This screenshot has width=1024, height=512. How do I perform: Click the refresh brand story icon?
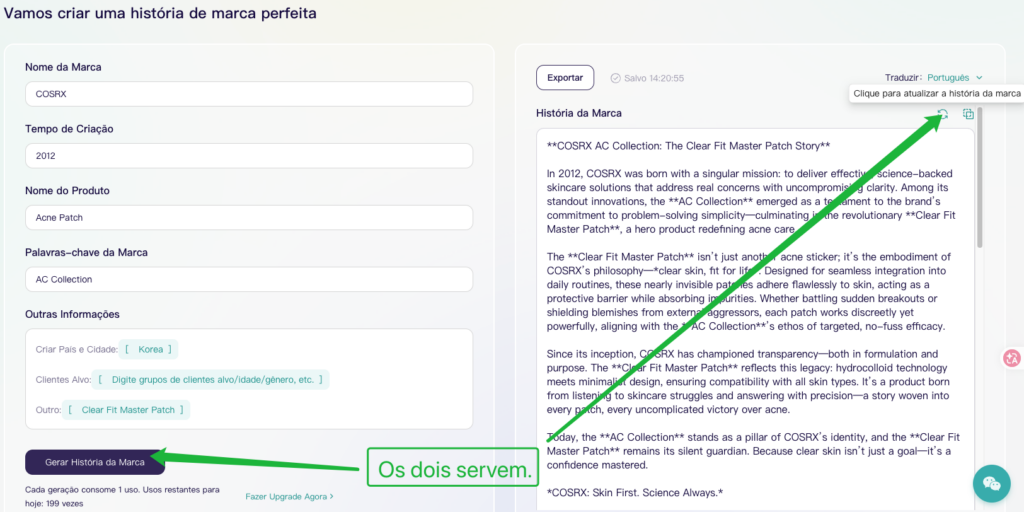[943, 114]
